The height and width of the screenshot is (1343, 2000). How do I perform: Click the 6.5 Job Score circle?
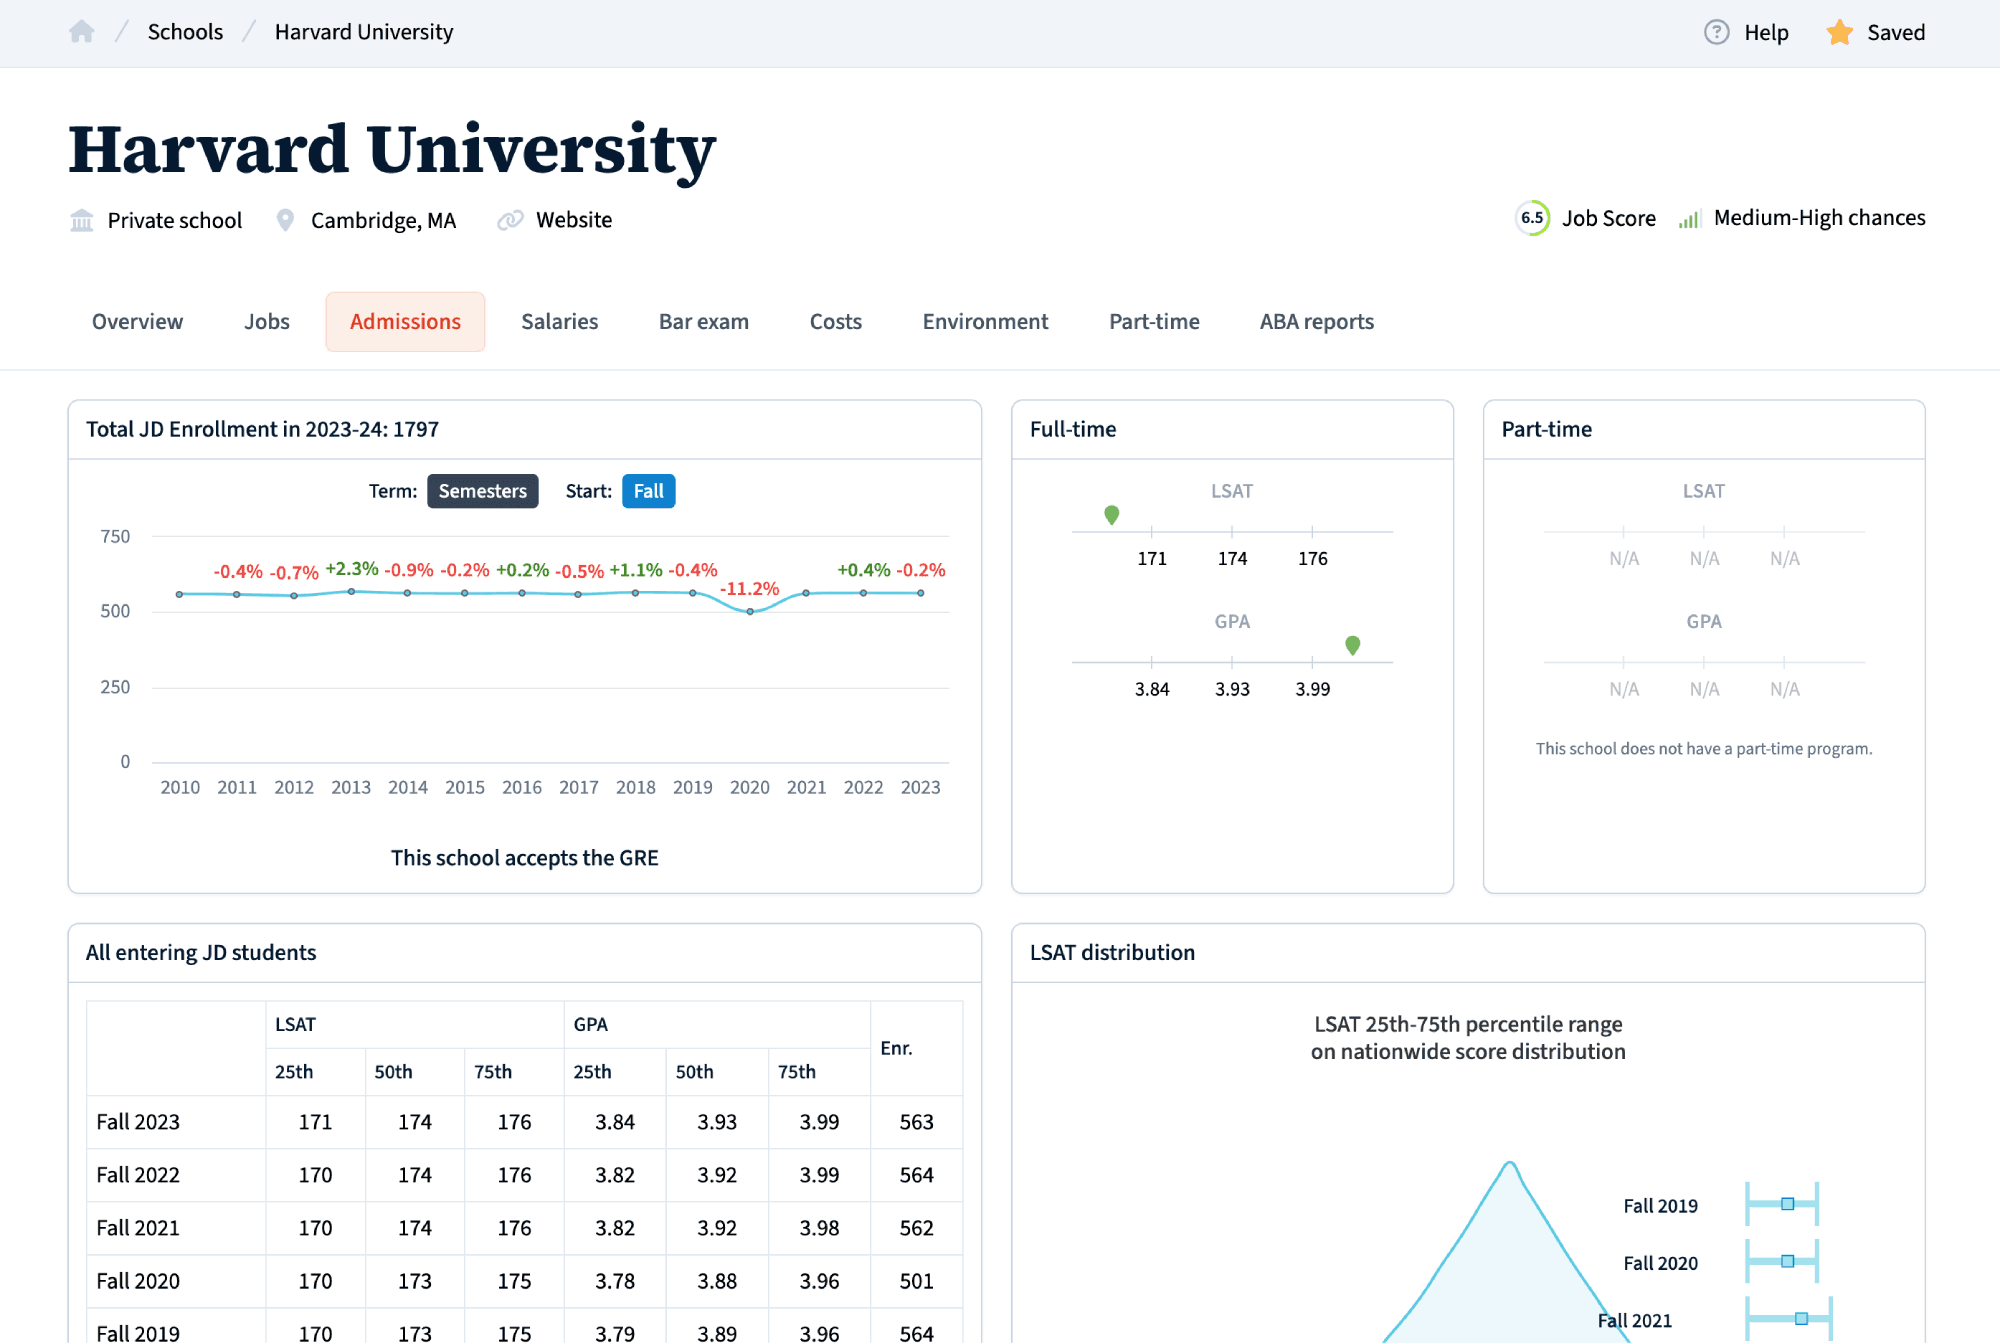pos(1532,218)
